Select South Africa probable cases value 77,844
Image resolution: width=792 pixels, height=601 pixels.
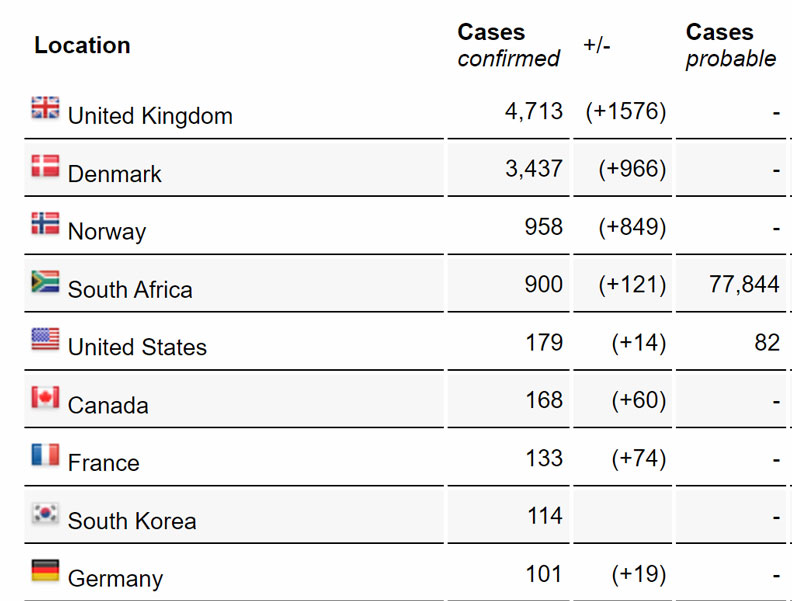(x=744, y=285)
